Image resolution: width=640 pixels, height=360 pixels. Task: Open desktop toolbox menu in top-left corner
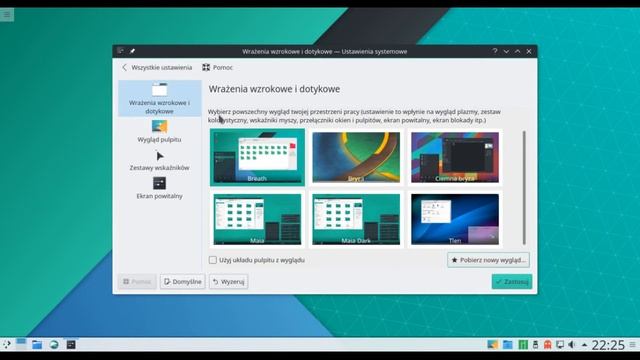7,15
